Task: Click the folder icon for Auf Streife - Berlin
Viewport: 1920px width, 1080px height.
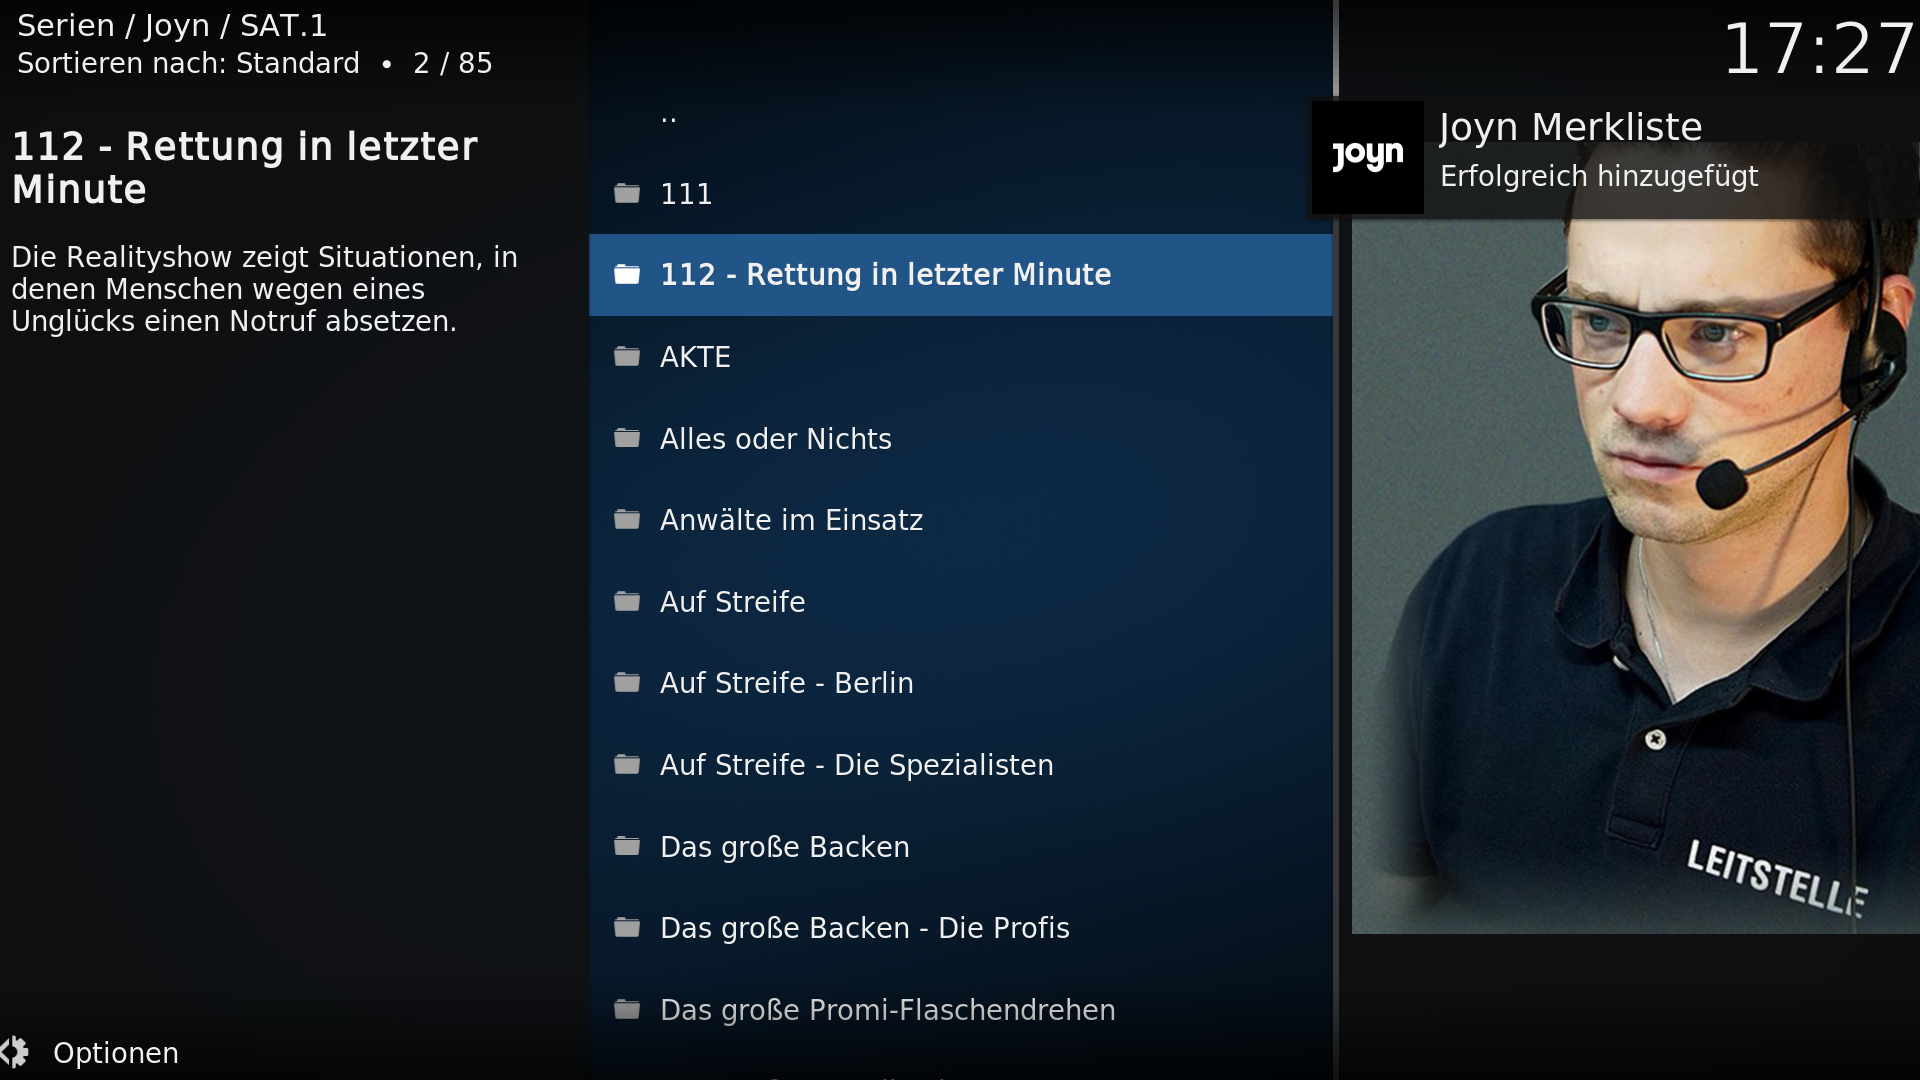Action: pos(627,682)
